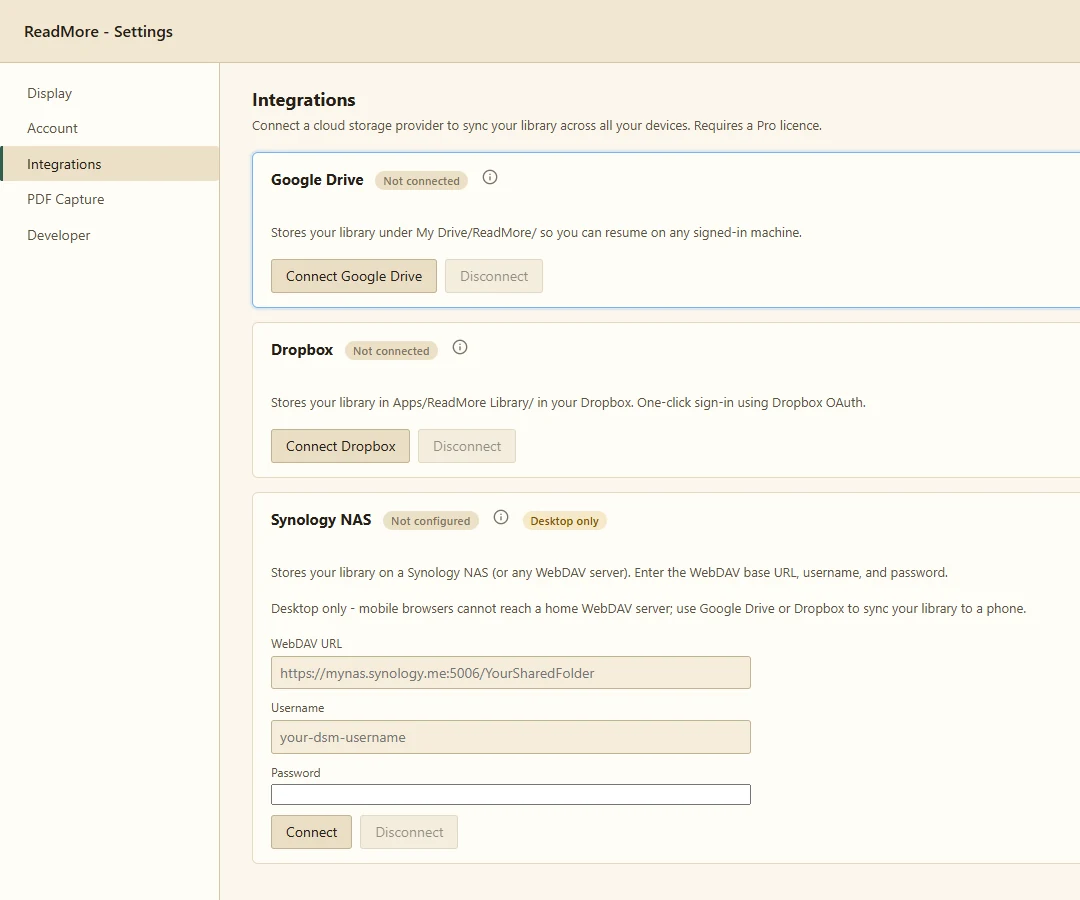
Task: Click the 'ReadMore - Settings' header title
Action: click(x=98, y=32)
